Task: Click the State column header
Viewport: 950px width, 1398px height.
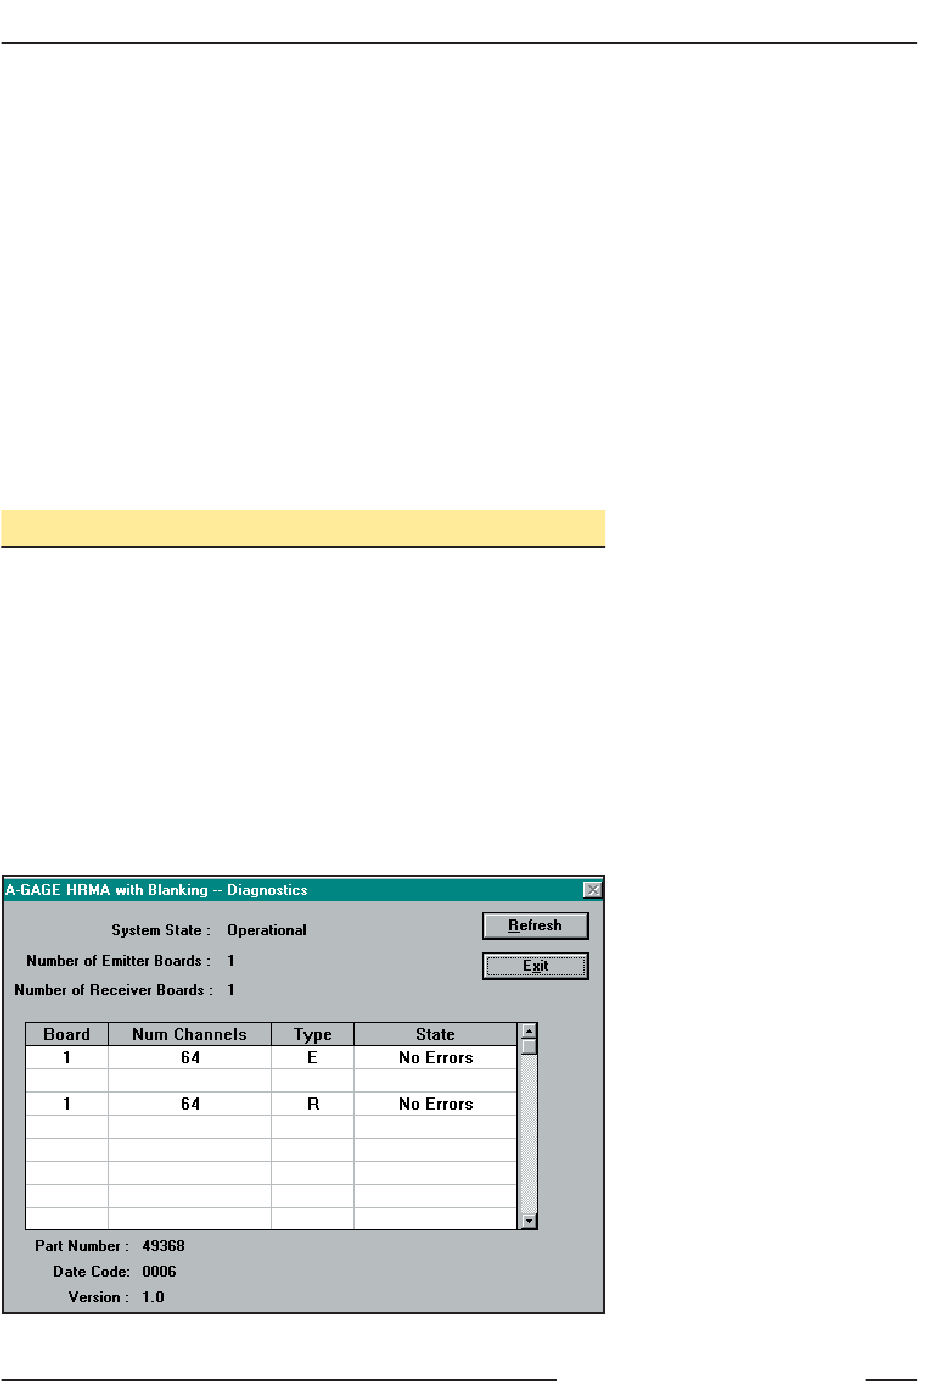Action: point(436,1035)
